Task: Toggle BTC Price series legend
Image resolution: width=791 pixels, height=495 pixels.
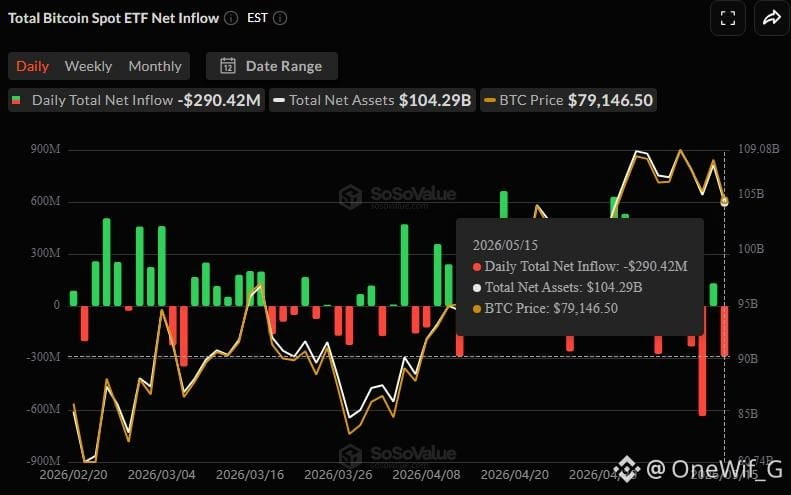Action: coord(568,100)
